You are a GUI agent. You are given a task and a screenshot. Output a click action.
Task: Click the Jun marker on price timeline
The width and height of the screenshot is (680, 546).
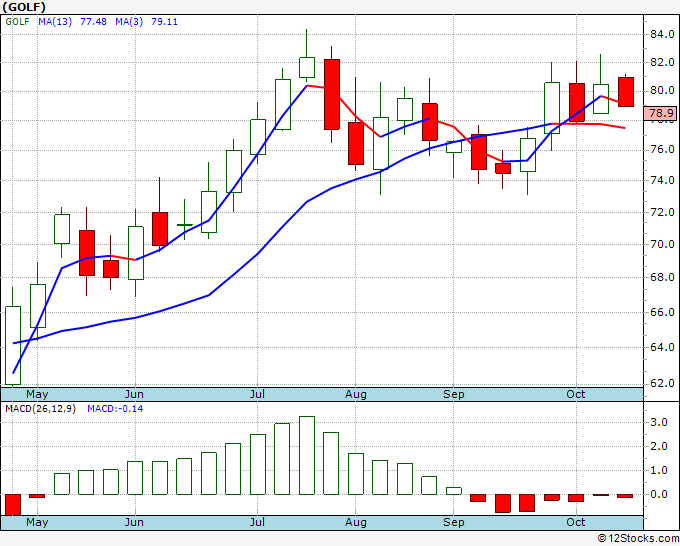pos(134,394)
